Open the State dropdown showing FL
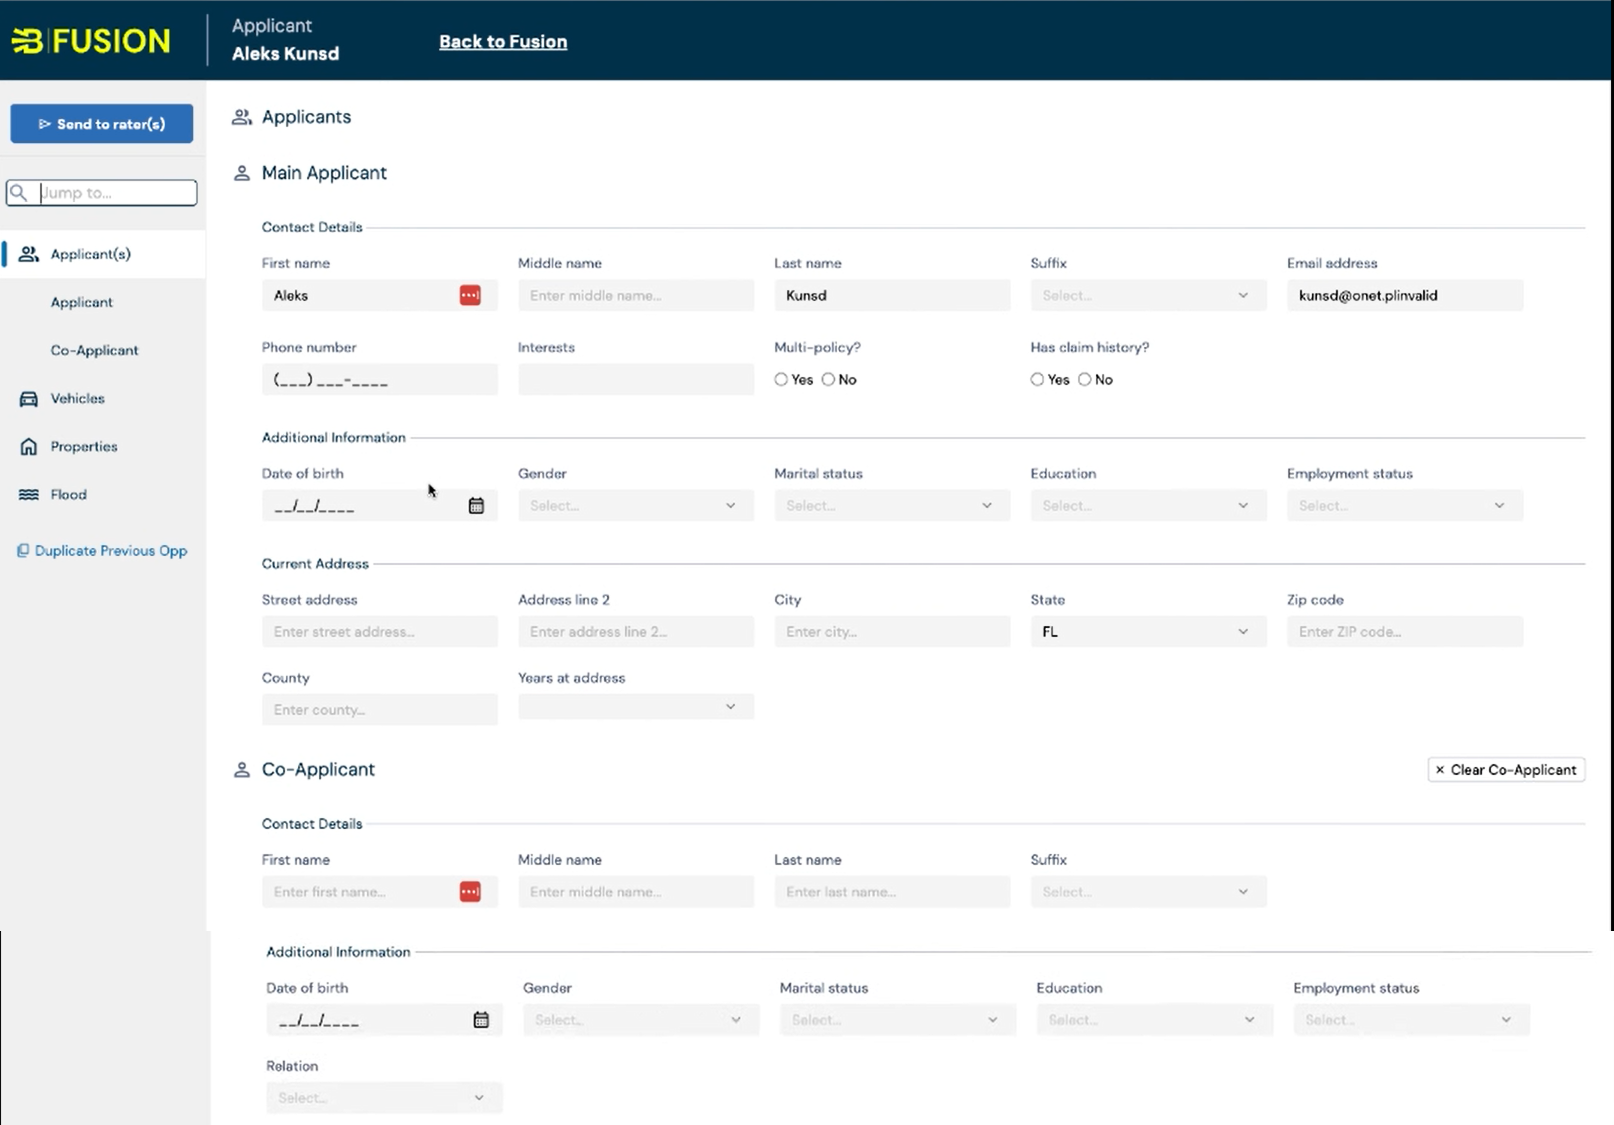 click(x=1148, y=632)
